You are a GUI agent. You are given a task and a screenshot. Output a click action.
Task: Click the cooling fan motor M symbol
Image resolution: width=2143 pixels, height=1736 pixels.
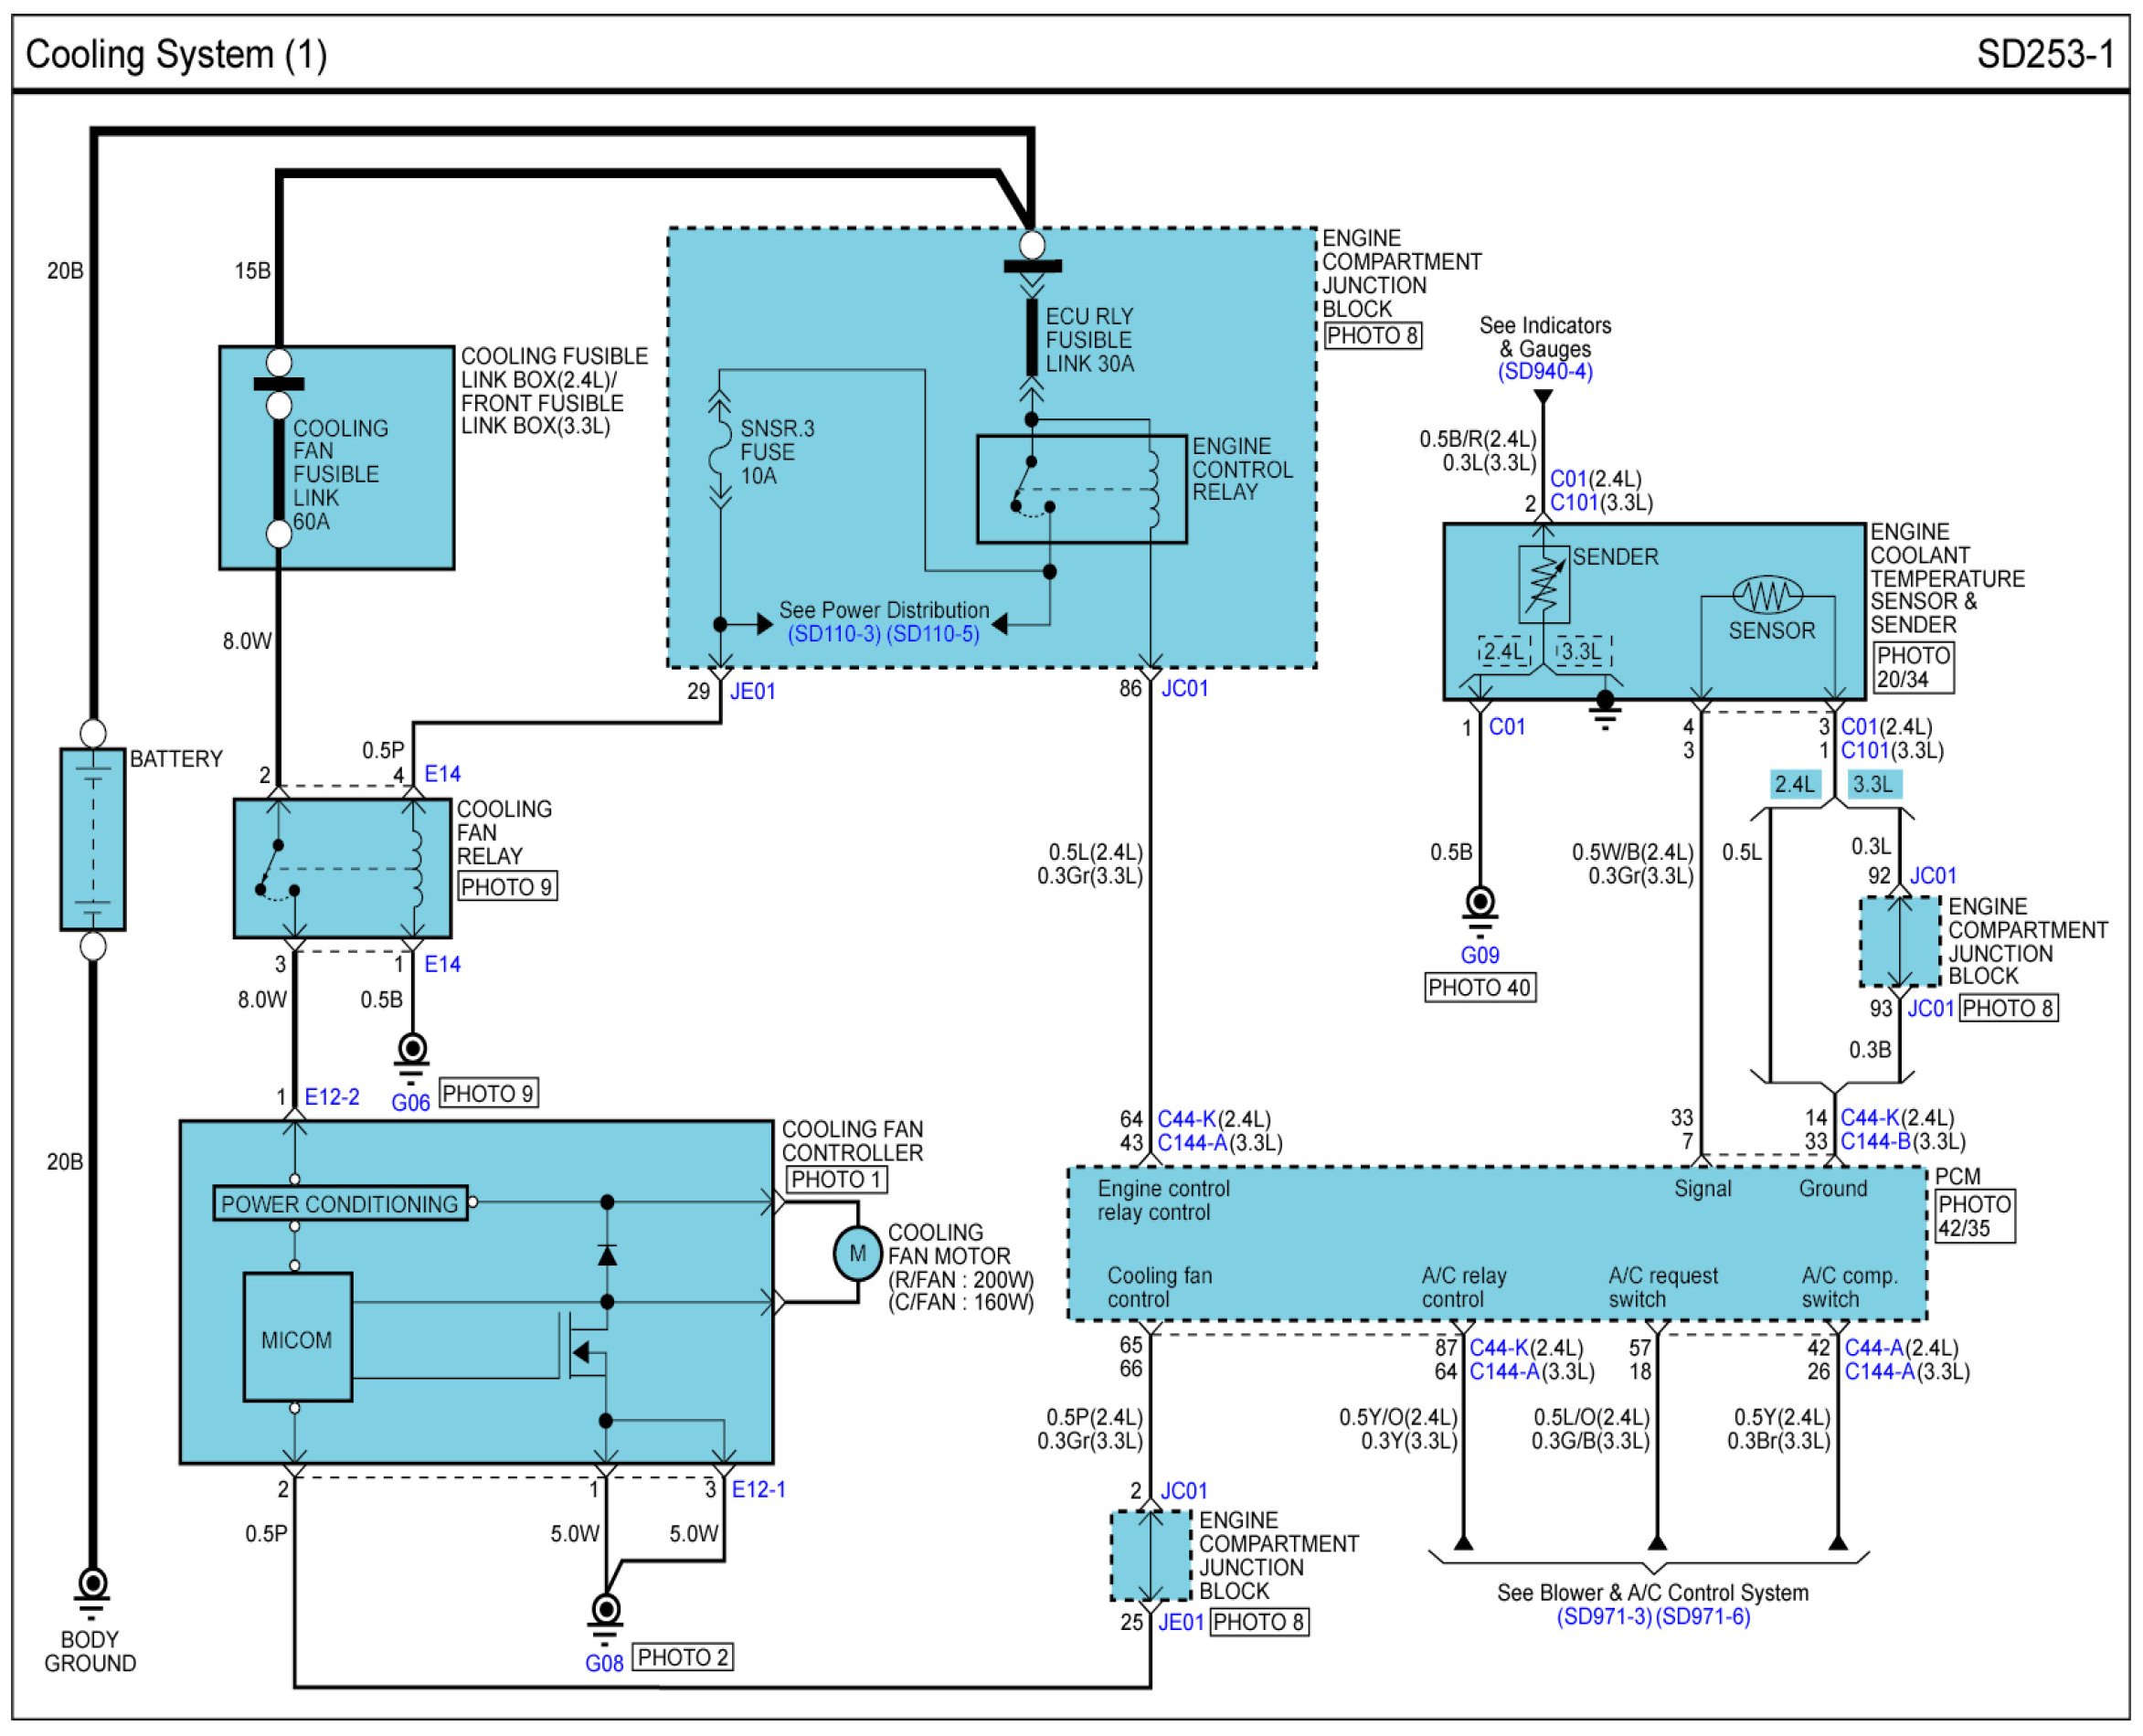coord(857,1253)
